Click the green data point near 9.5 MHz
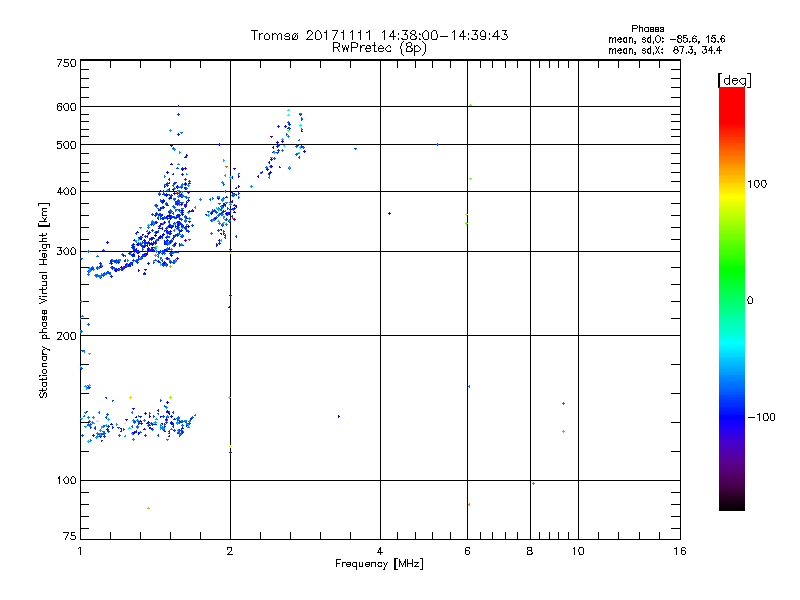The width and height of the screenshot is (800, 600). point(563,432)
